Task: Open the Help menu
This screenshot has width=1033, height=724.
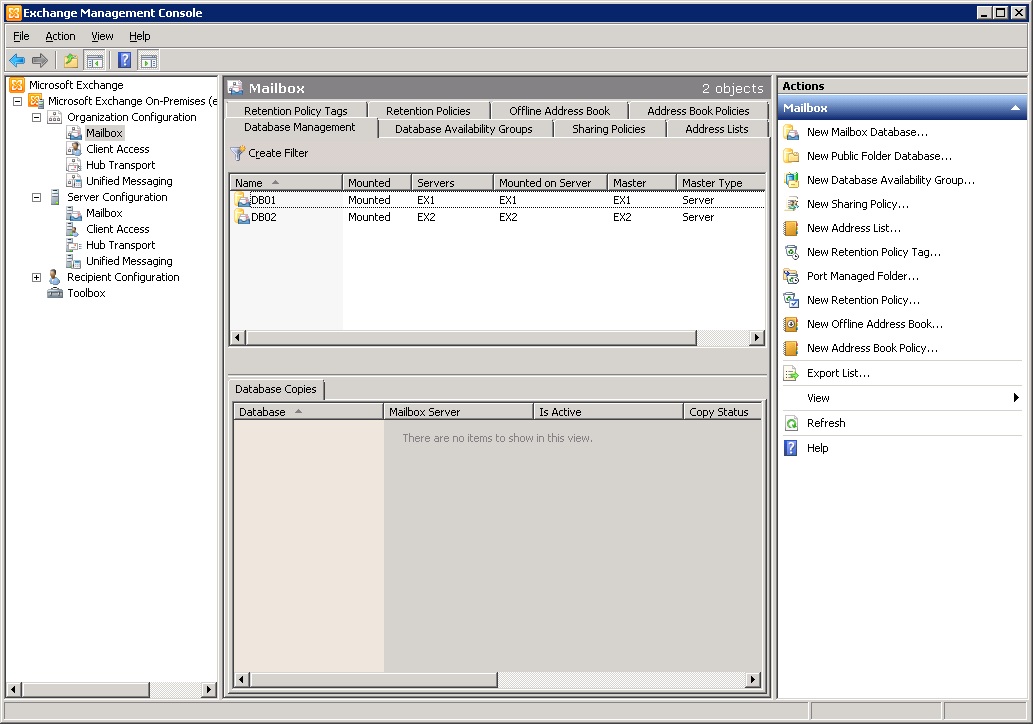Action: coord(140,36)
